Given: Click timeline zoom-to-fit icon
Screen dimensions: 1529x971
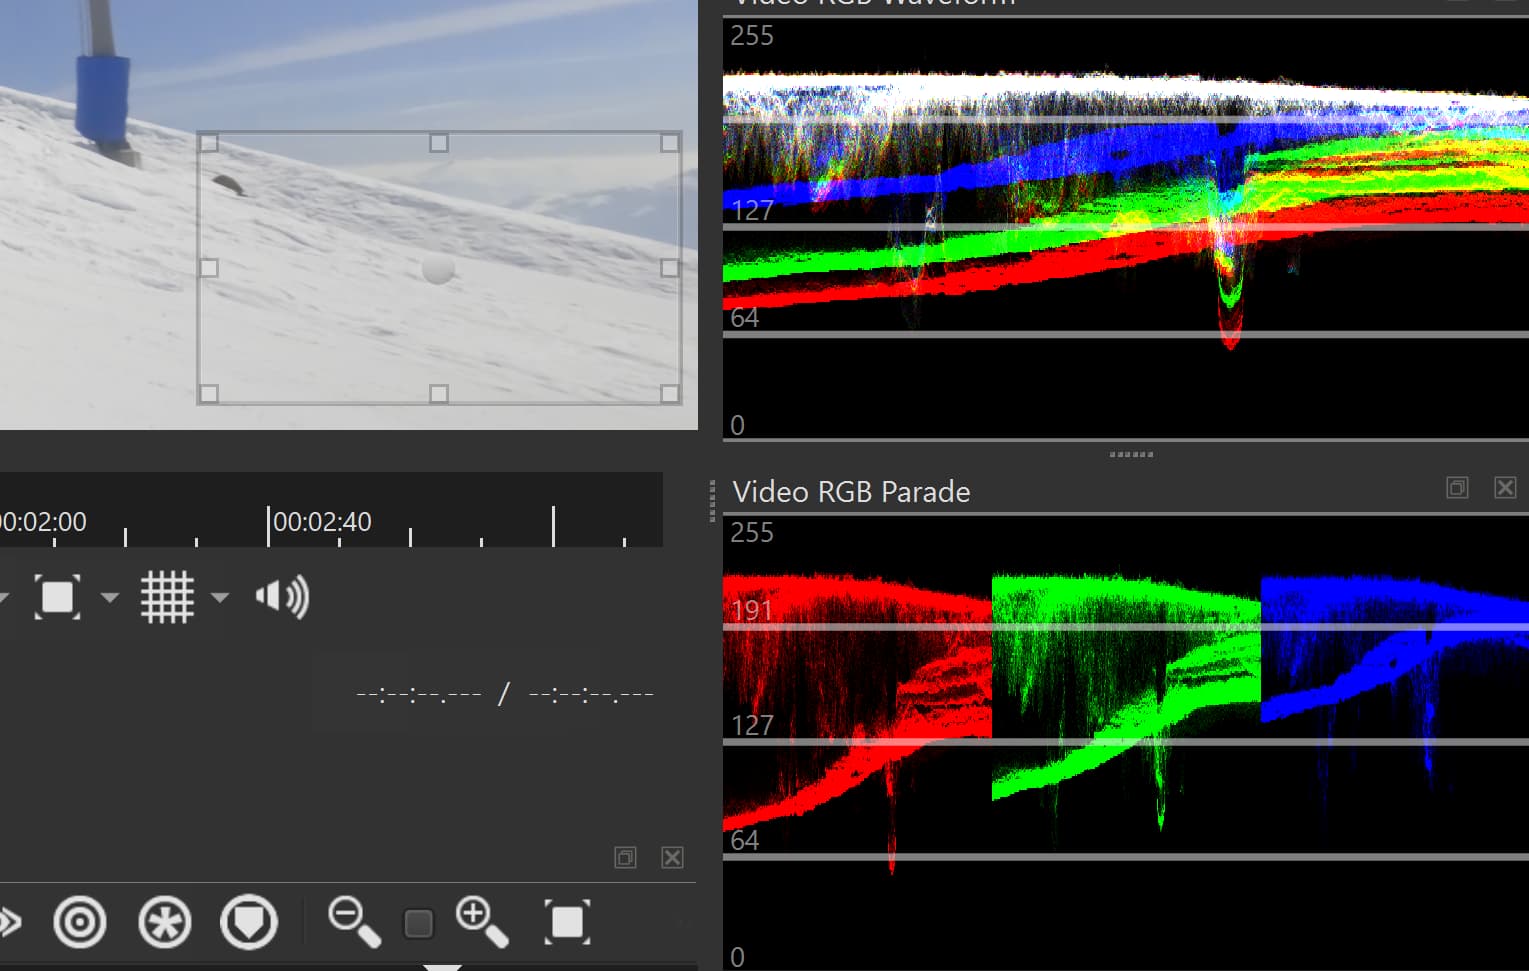Looking at the screenshot, I should (x=567, y=922).
